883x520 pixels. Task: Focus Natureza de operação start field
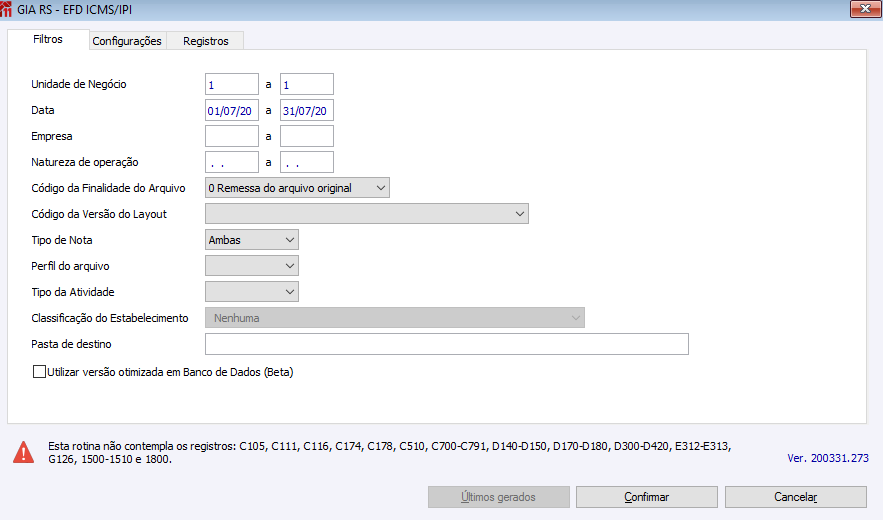(x=231, y=162)
